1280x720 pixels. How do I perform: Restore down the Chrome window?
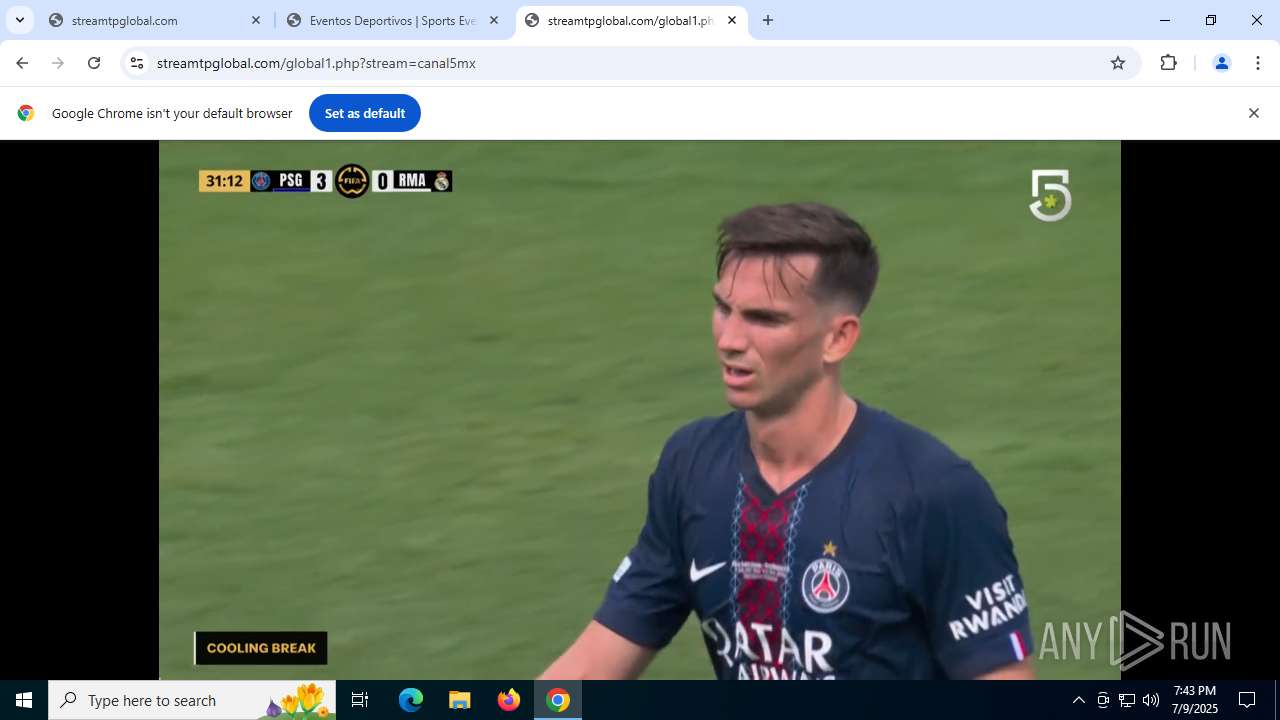coord(1211,20)
